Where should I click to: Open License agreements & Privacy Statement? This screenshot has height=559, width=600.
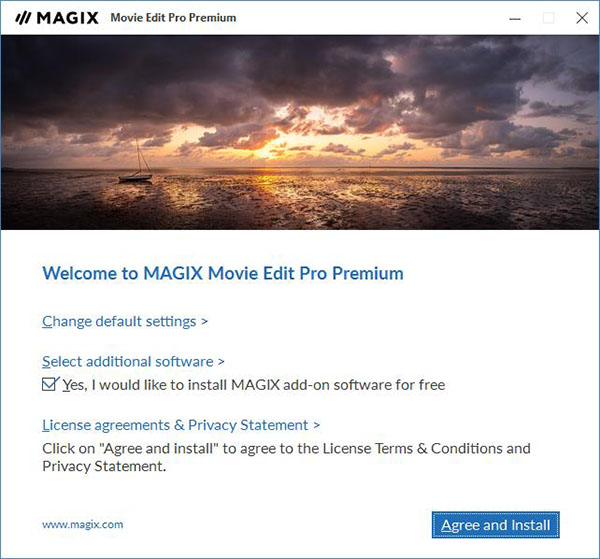coord(175,425)
